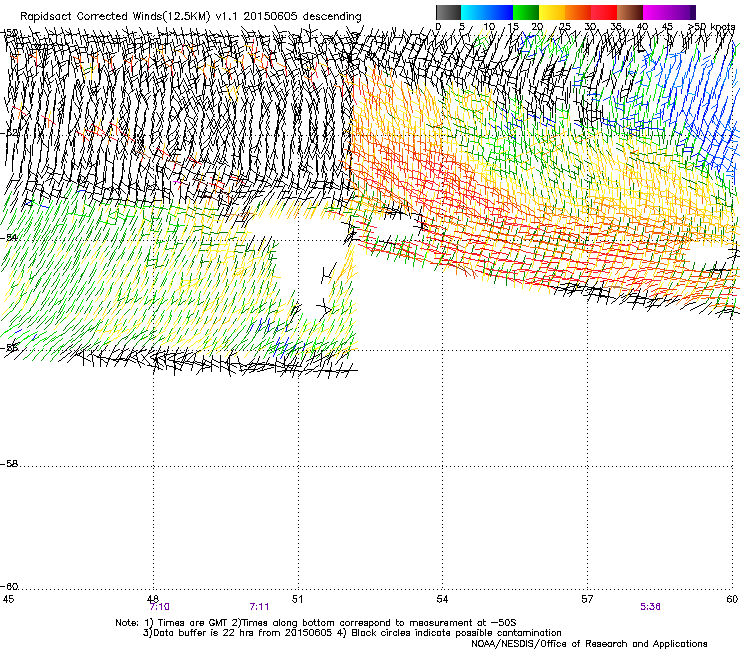The width and height of the screenshot is (740, 650).
Task: Click the '45' label under the color scale
Action: coord(668,27)
